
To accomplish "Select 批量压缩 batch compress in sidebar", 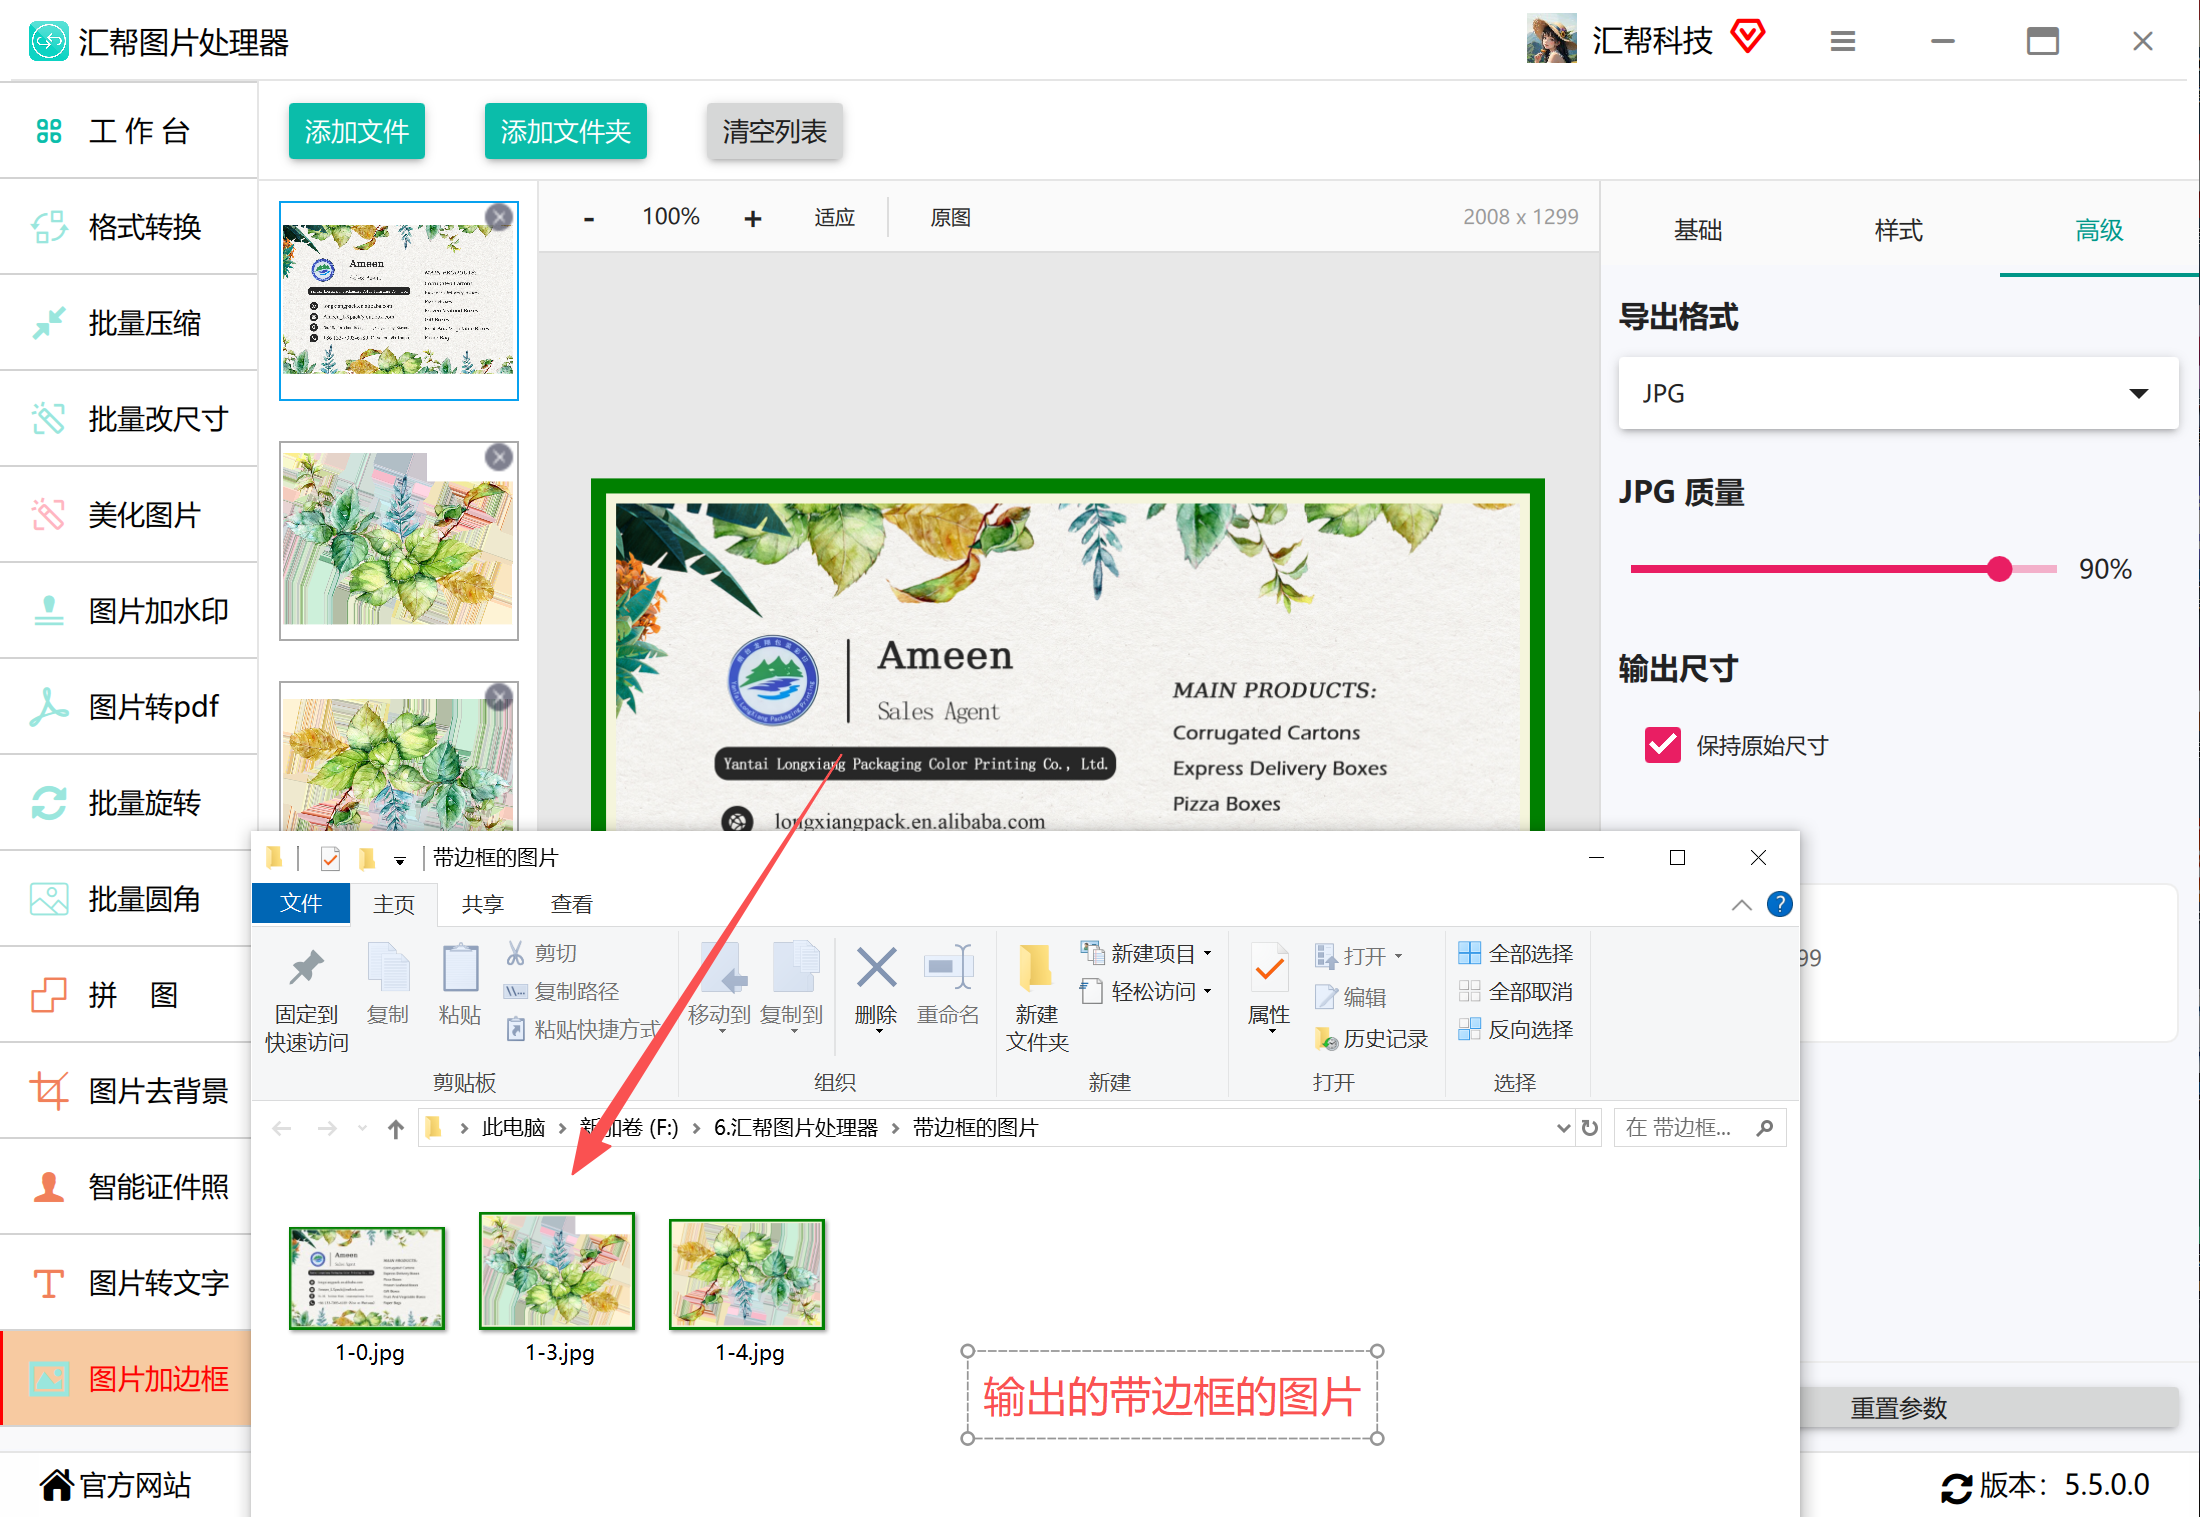I will coord(128,323).
